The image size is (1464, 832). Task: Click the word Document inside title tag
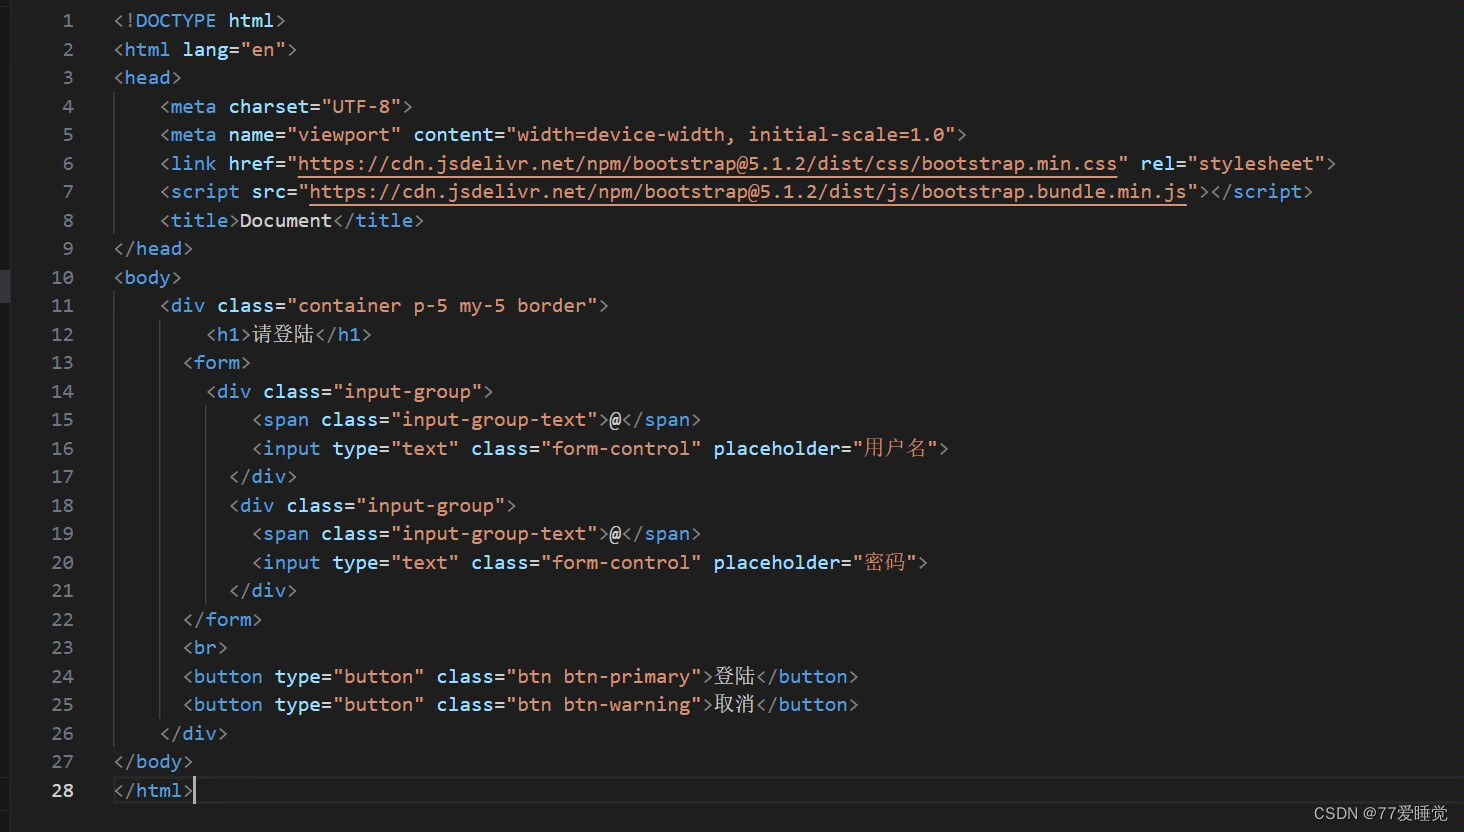click(x=286, y=220)
